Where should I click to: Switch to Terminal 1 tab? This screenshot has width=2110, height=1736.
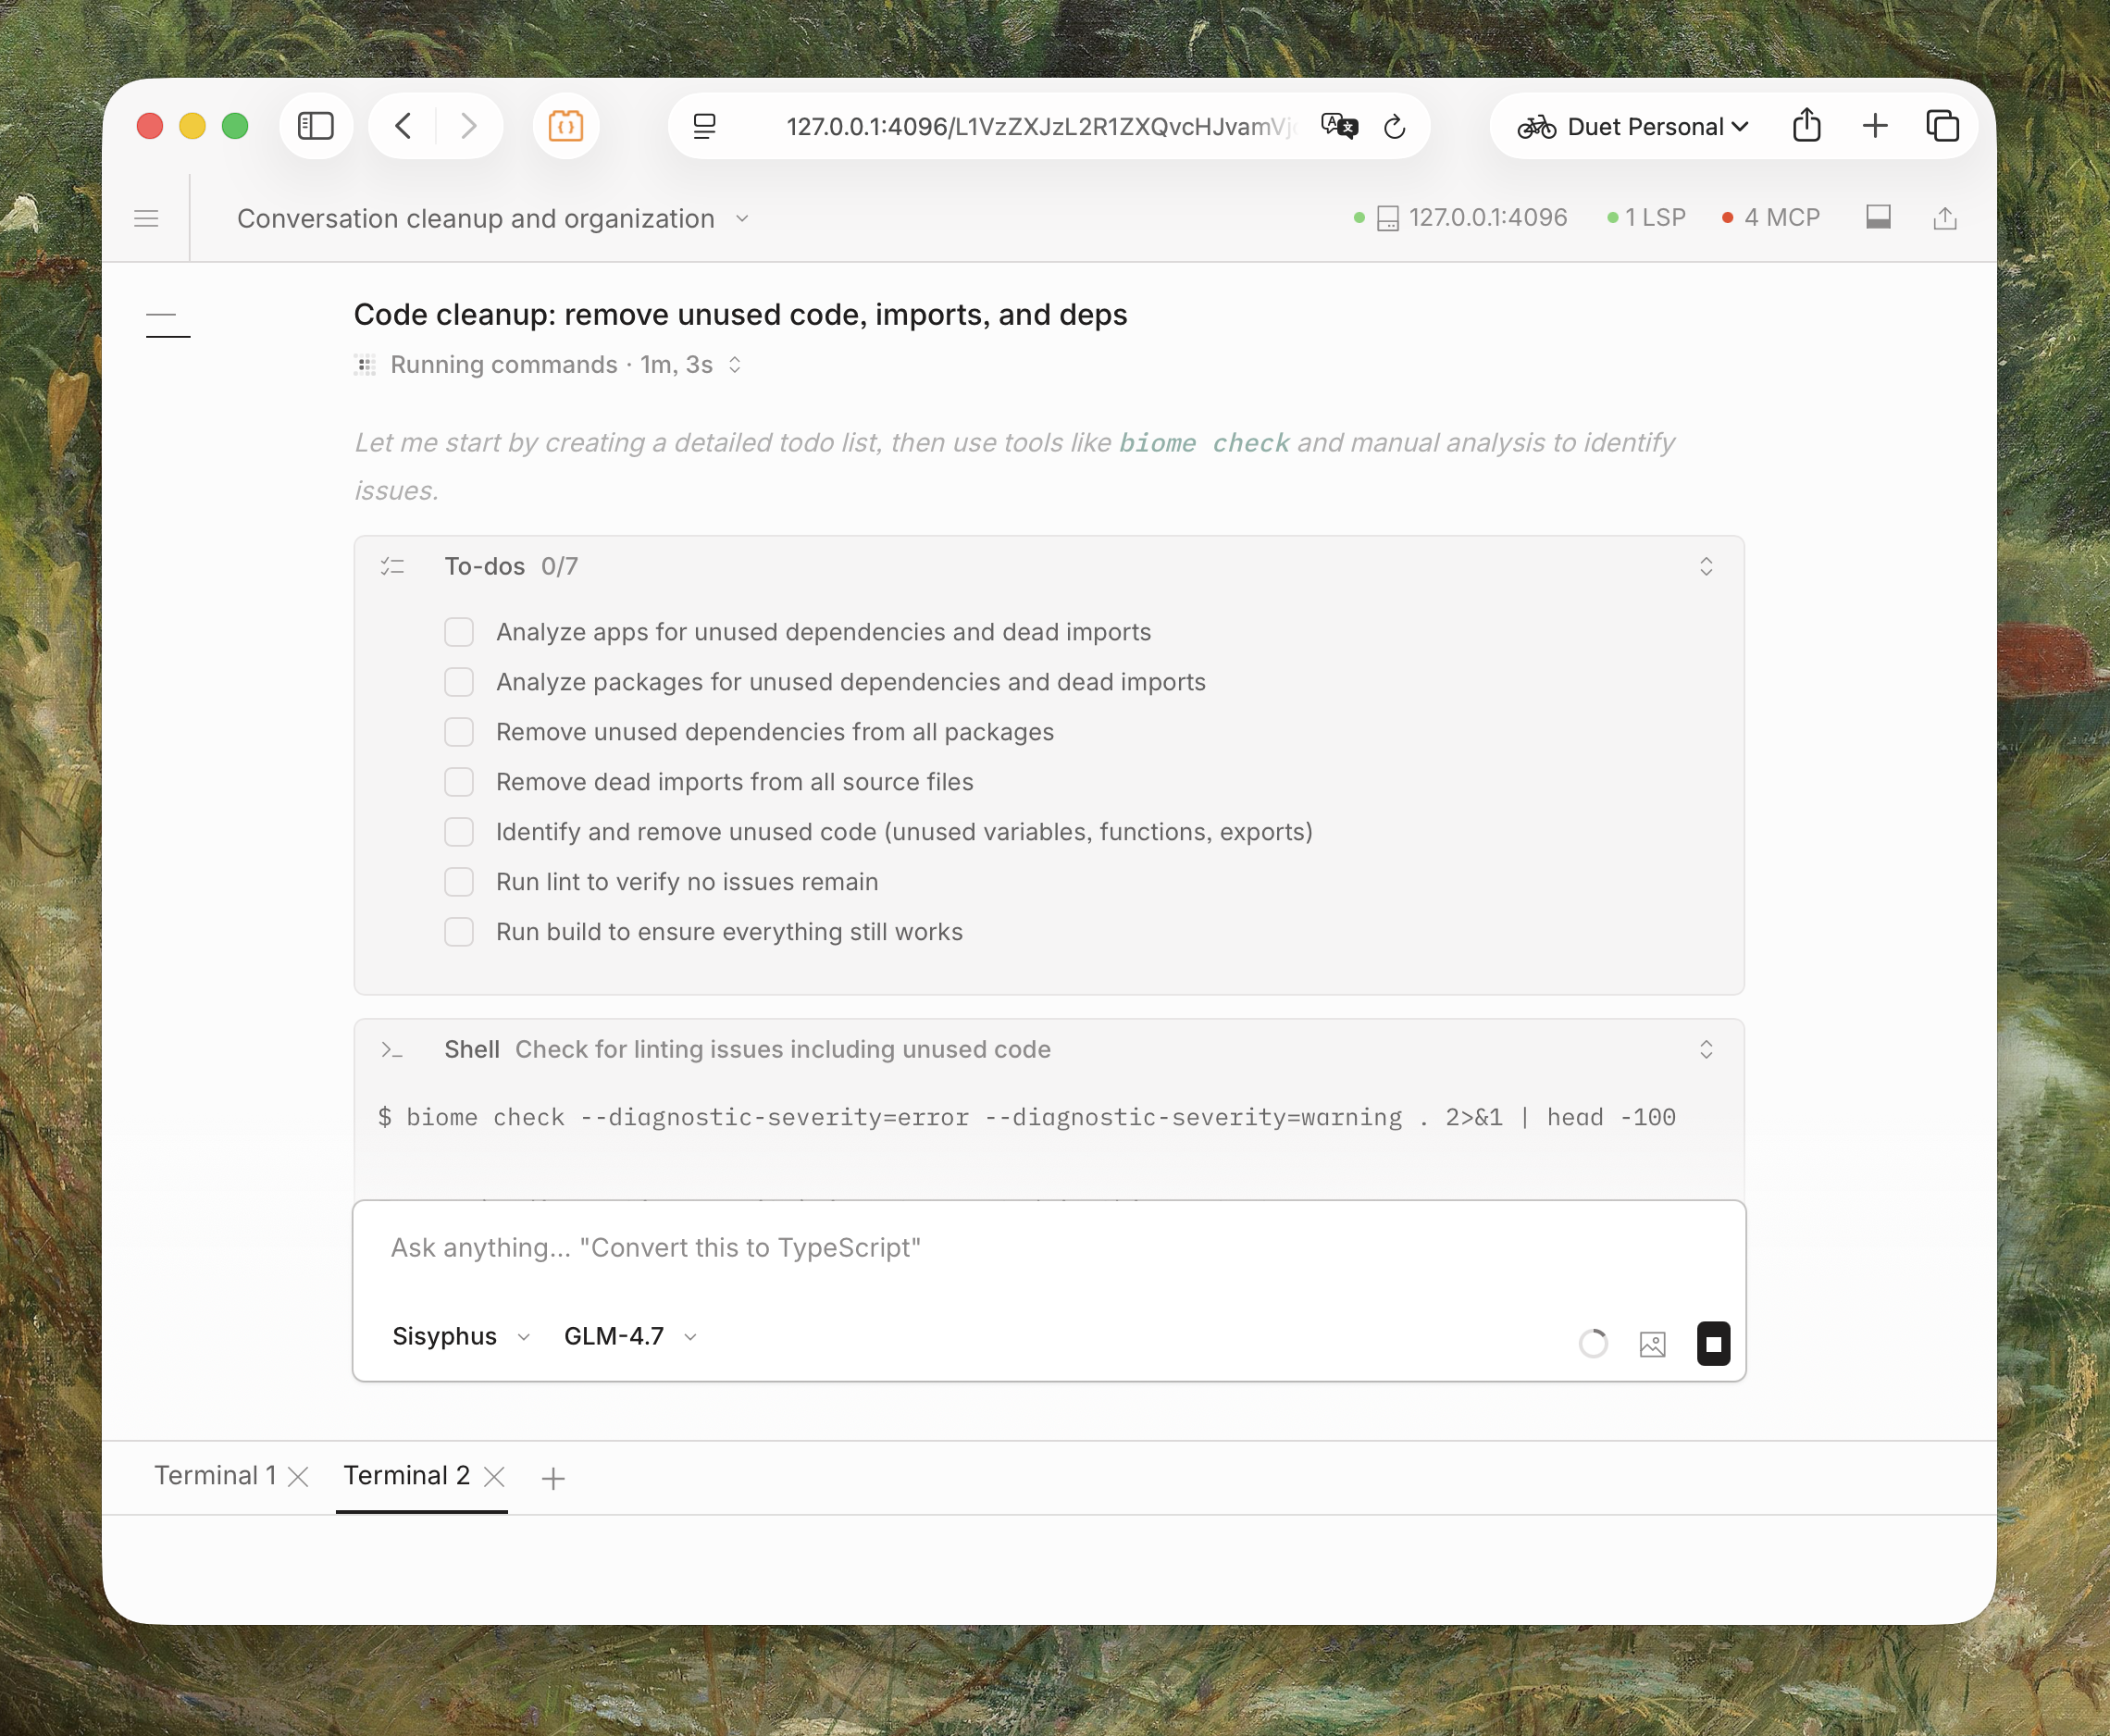215,1475
